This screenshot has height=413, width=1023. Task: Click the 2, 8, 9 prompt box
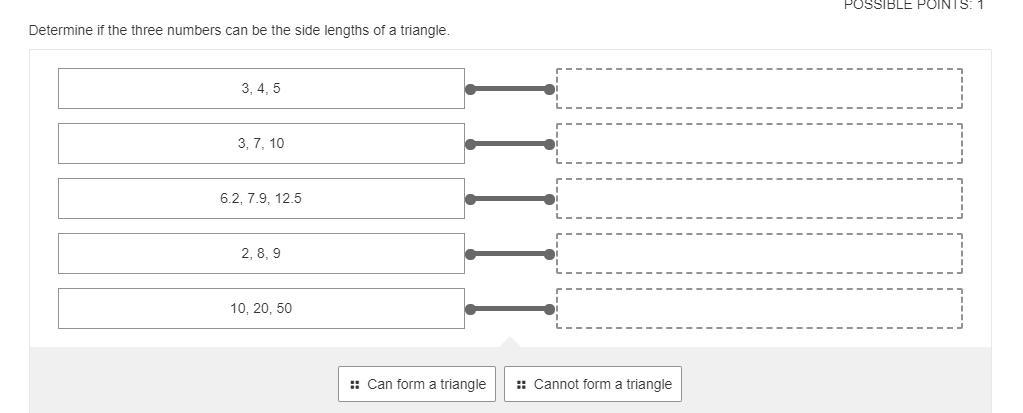tap(261, 253)
